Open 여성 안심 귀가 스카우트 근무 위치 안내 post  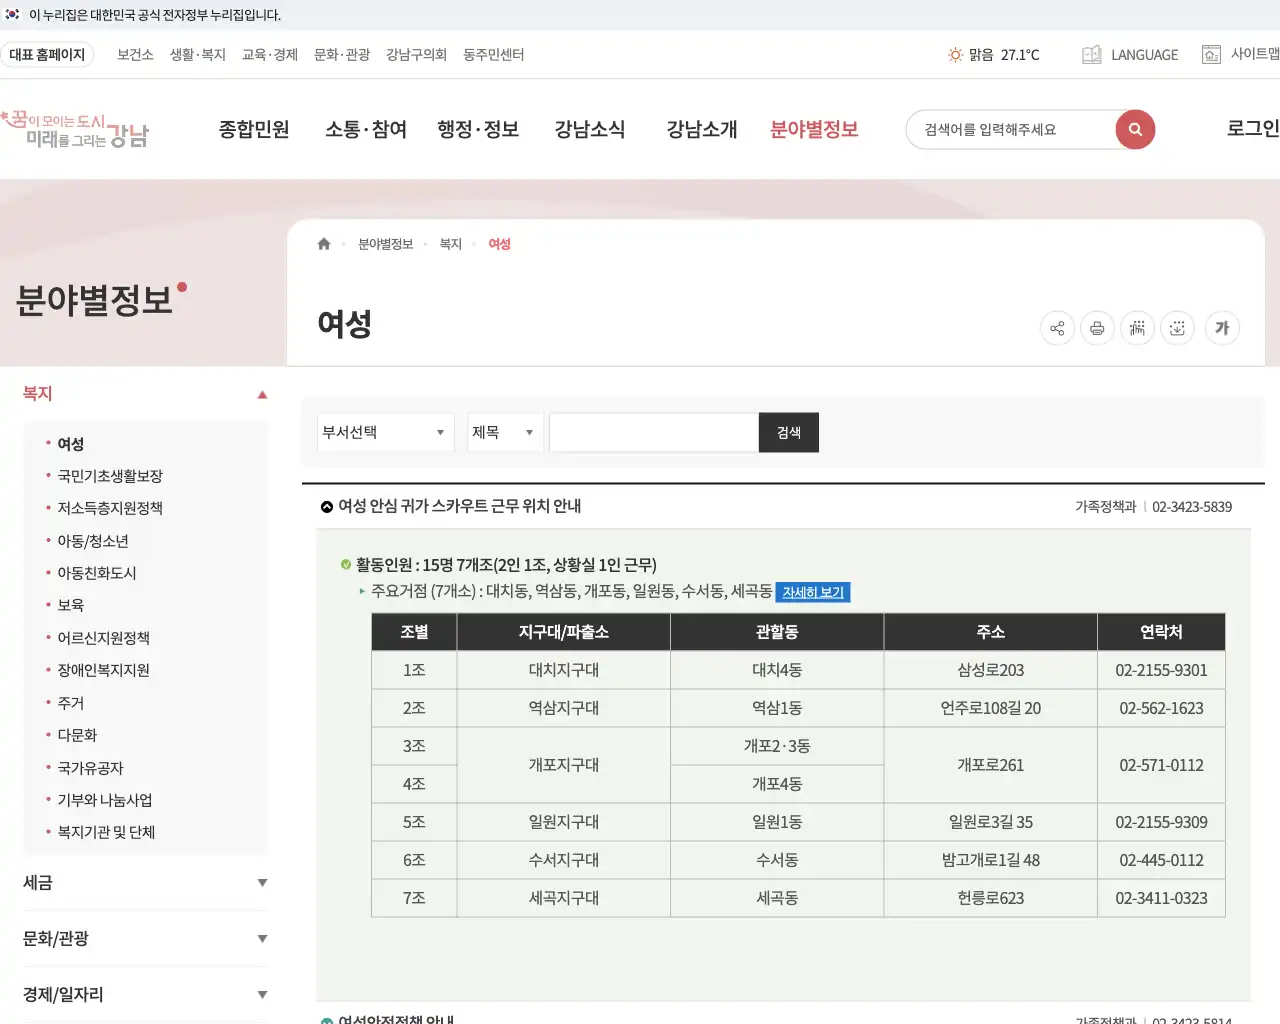tap(460, 506)
